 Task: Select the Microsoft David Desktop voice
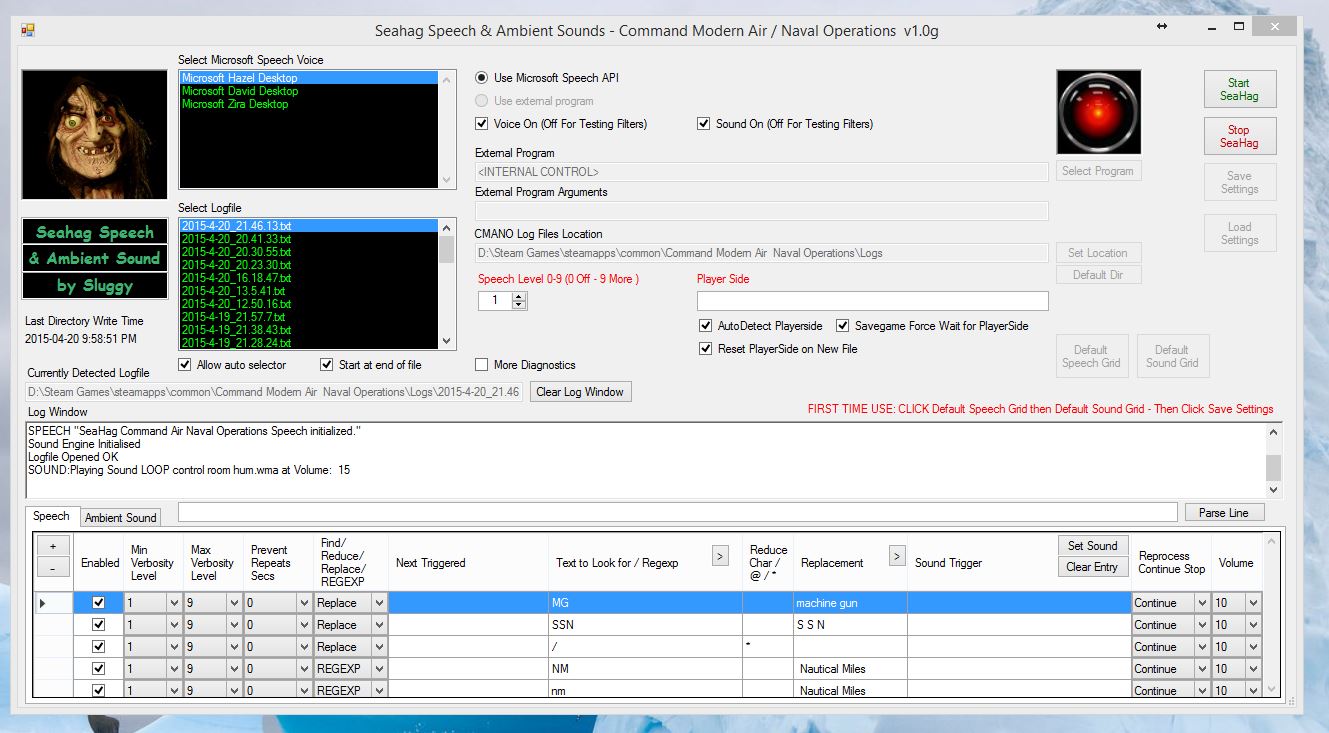pos(309,91)
